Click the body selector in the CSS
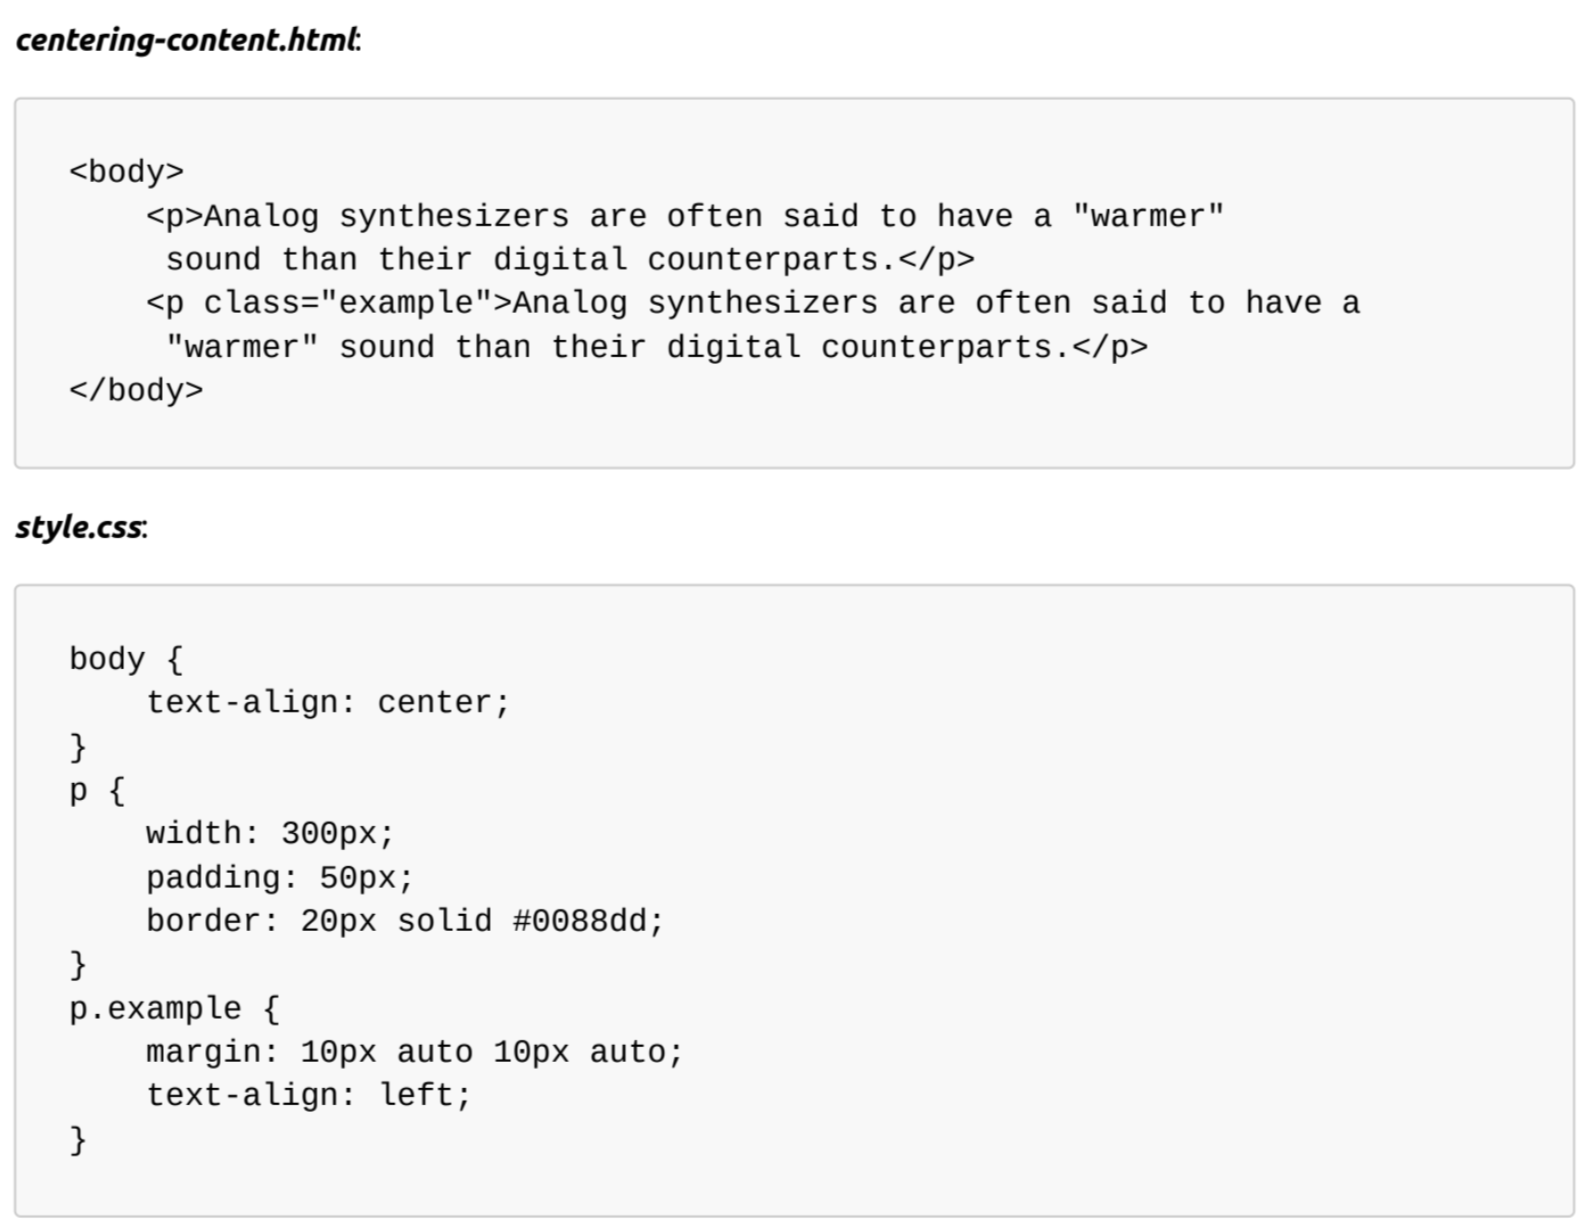 (106, 659)
